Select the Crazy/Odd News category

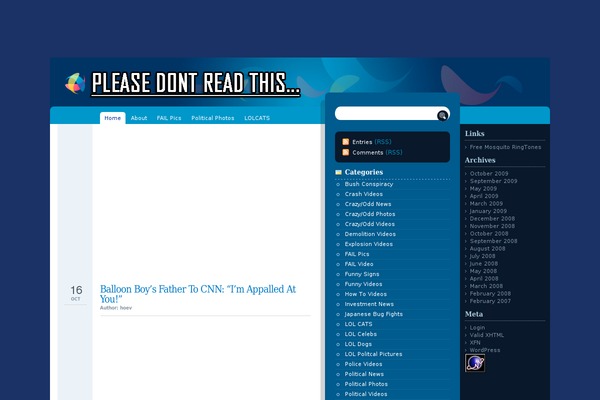368,204
